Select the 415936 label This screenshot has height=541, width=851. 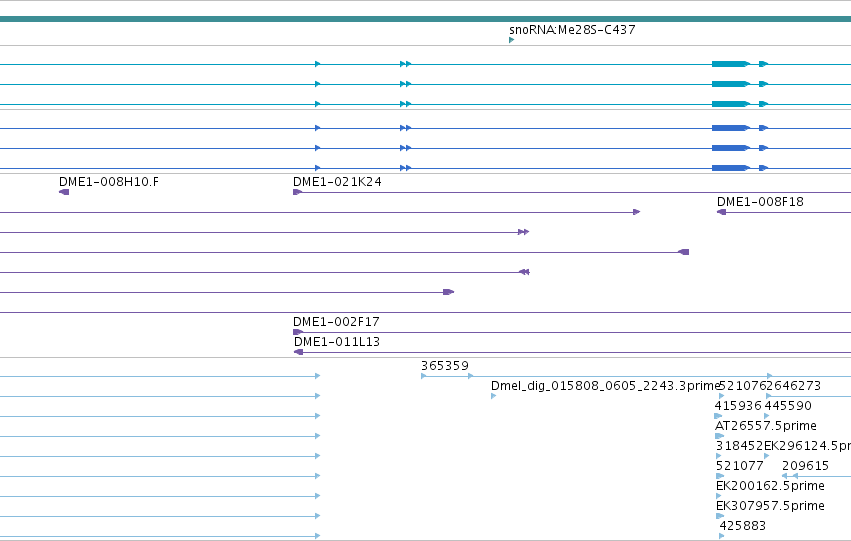(x=738, y=406)
